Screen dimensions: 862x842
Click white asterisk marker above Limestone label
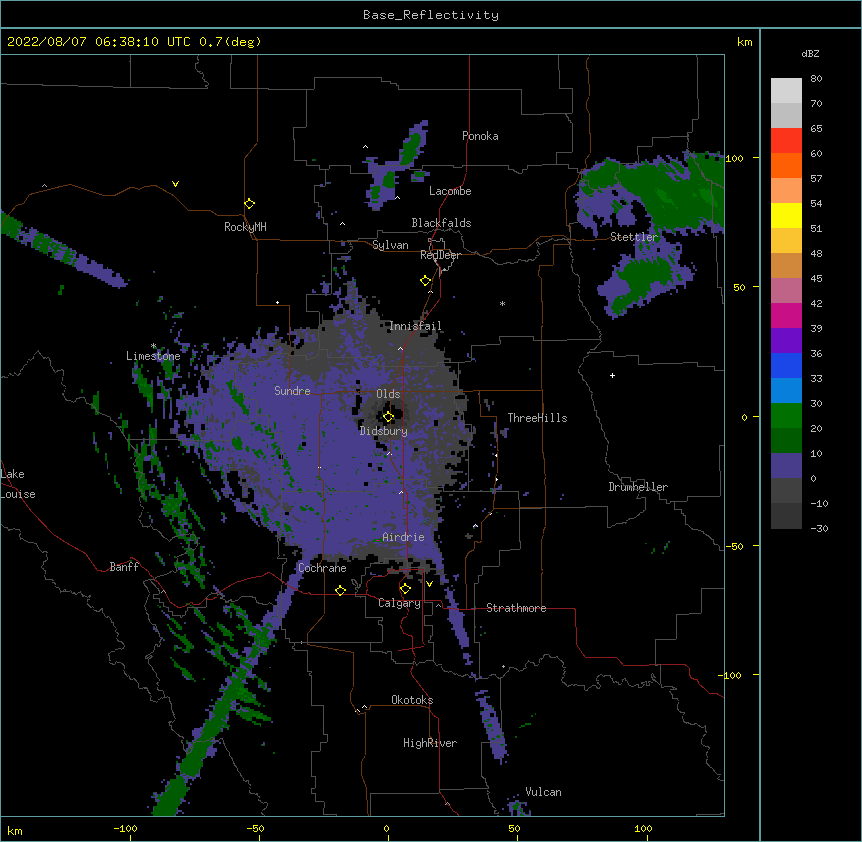click(x=153, y=346)
